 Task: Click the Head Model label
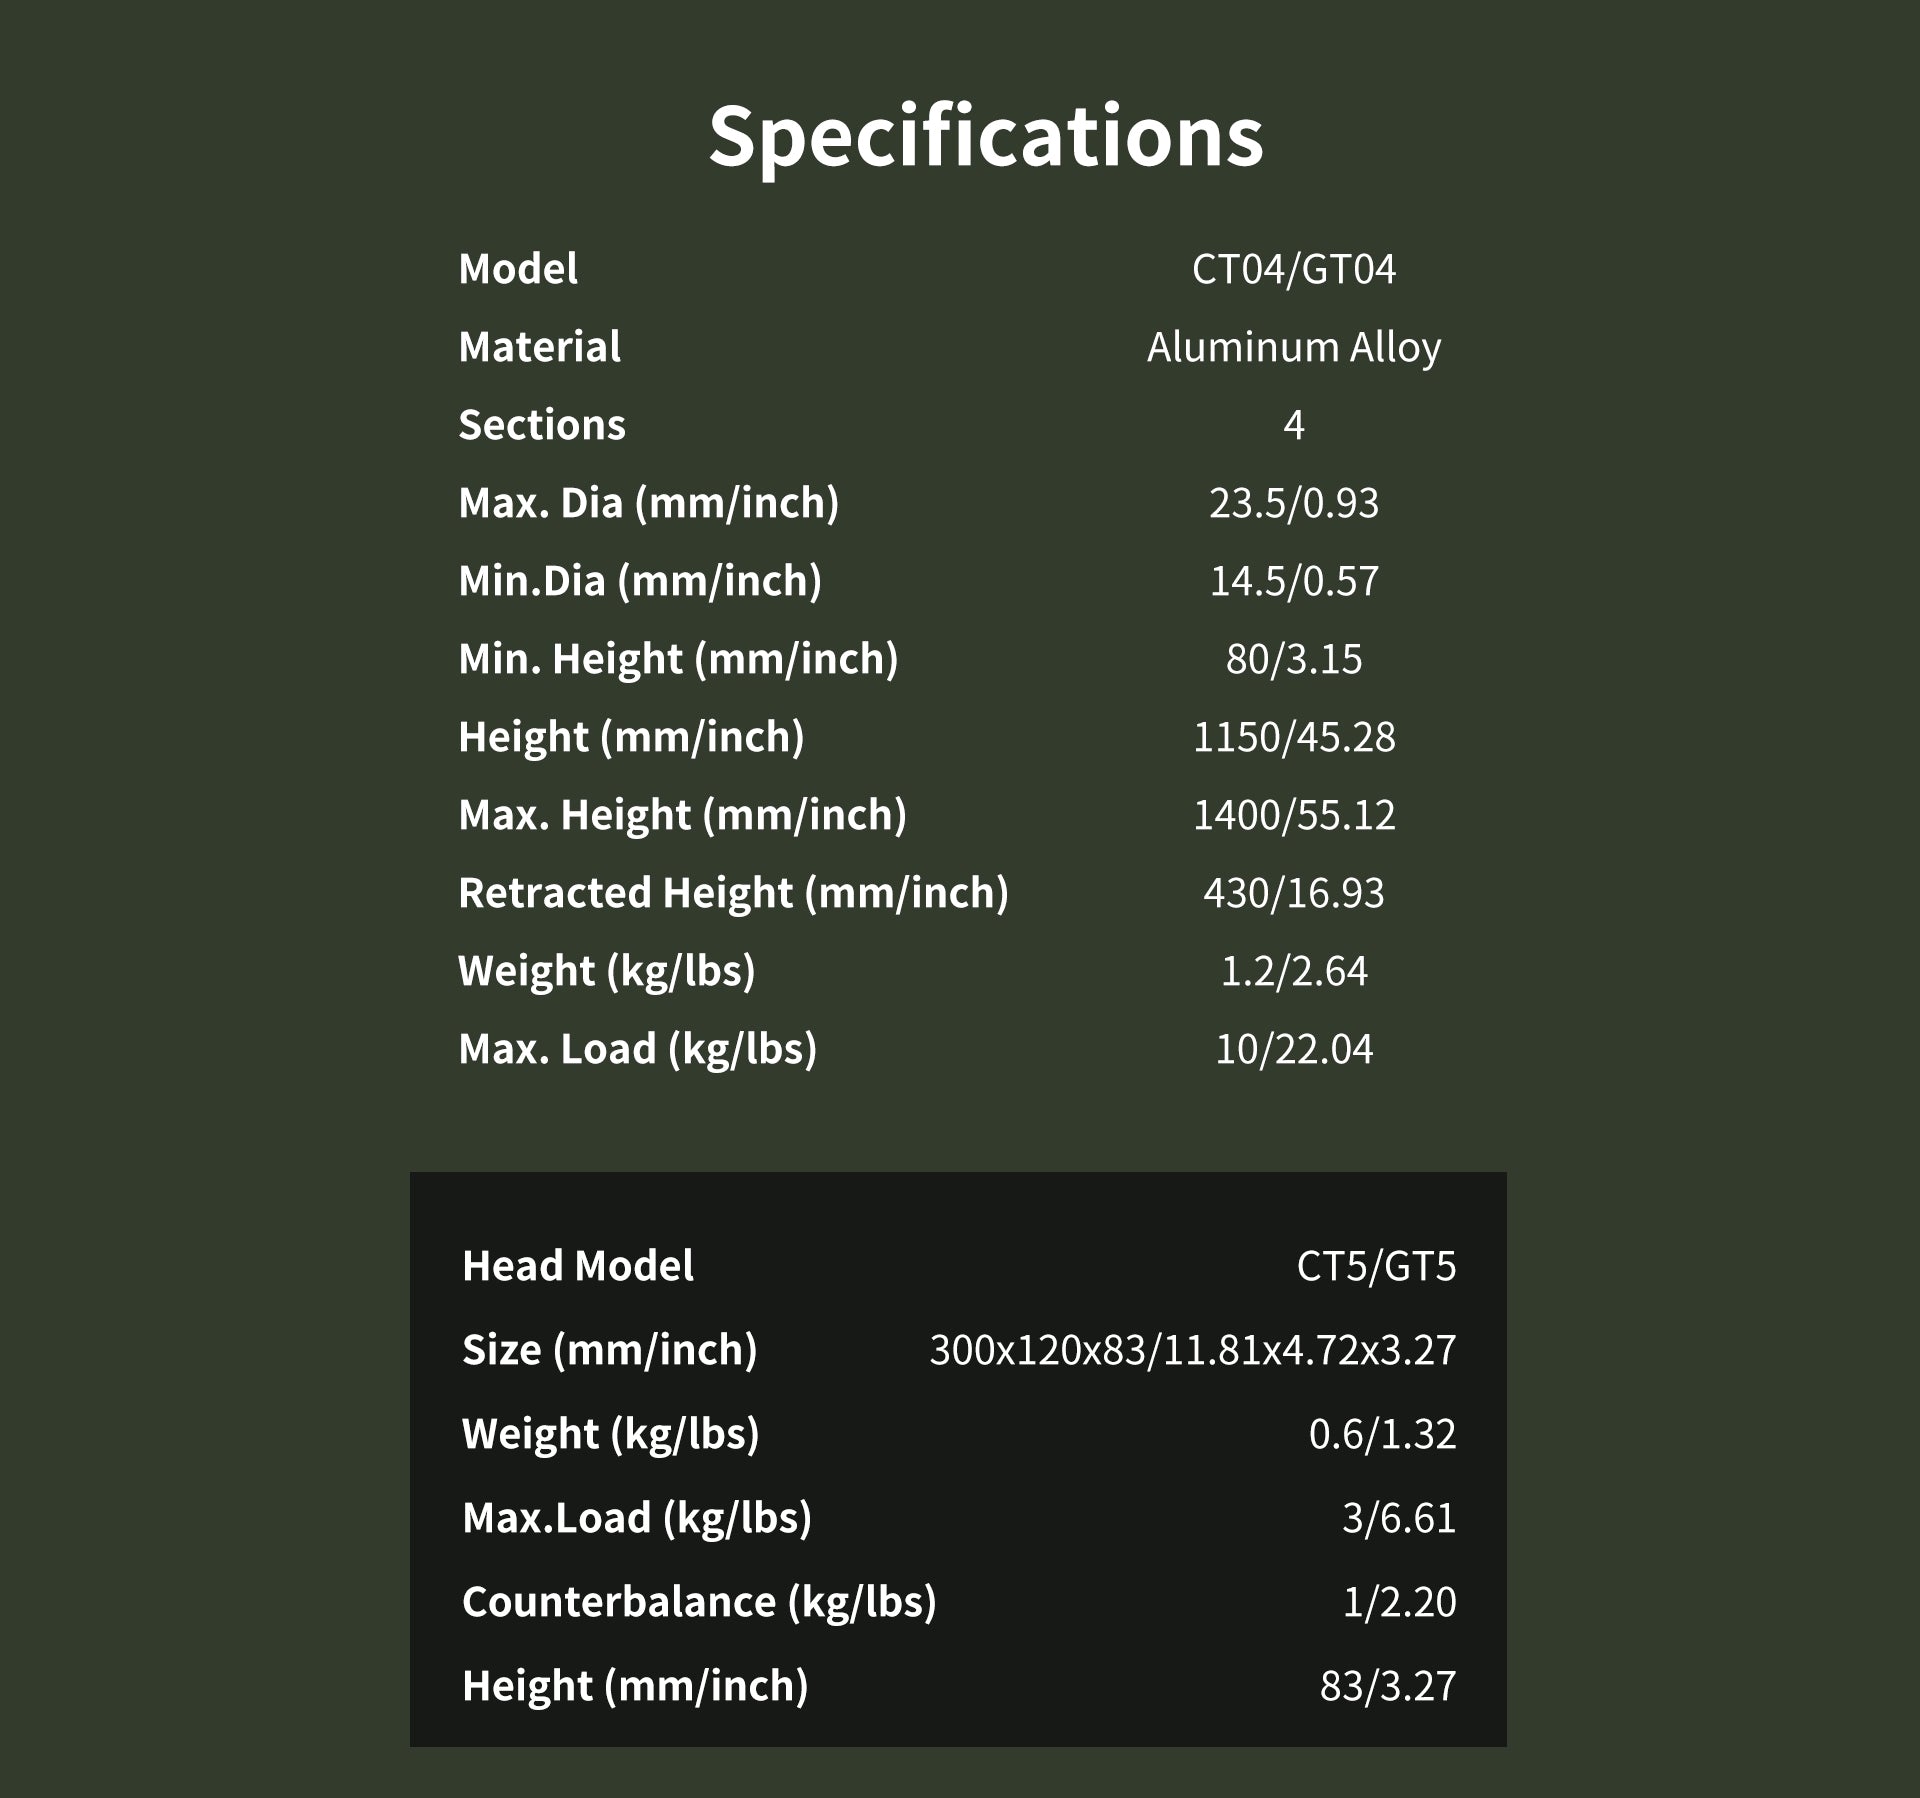578,1266
